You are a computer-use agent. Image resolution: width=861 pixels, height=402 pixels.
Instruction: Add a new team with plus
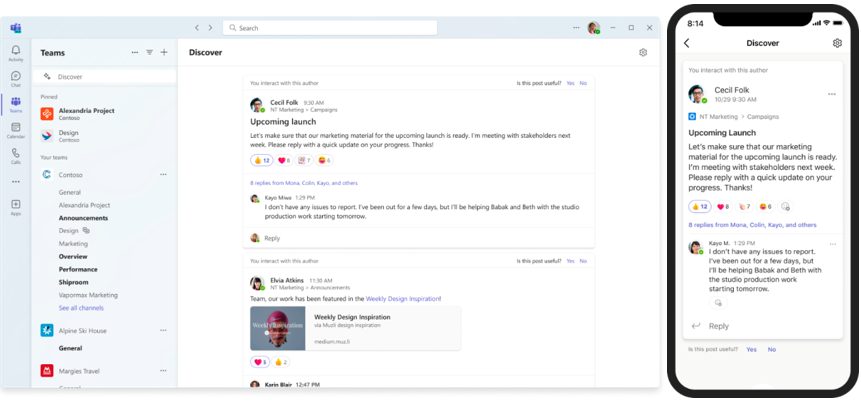pyautogui.click(x=164, y=52)
